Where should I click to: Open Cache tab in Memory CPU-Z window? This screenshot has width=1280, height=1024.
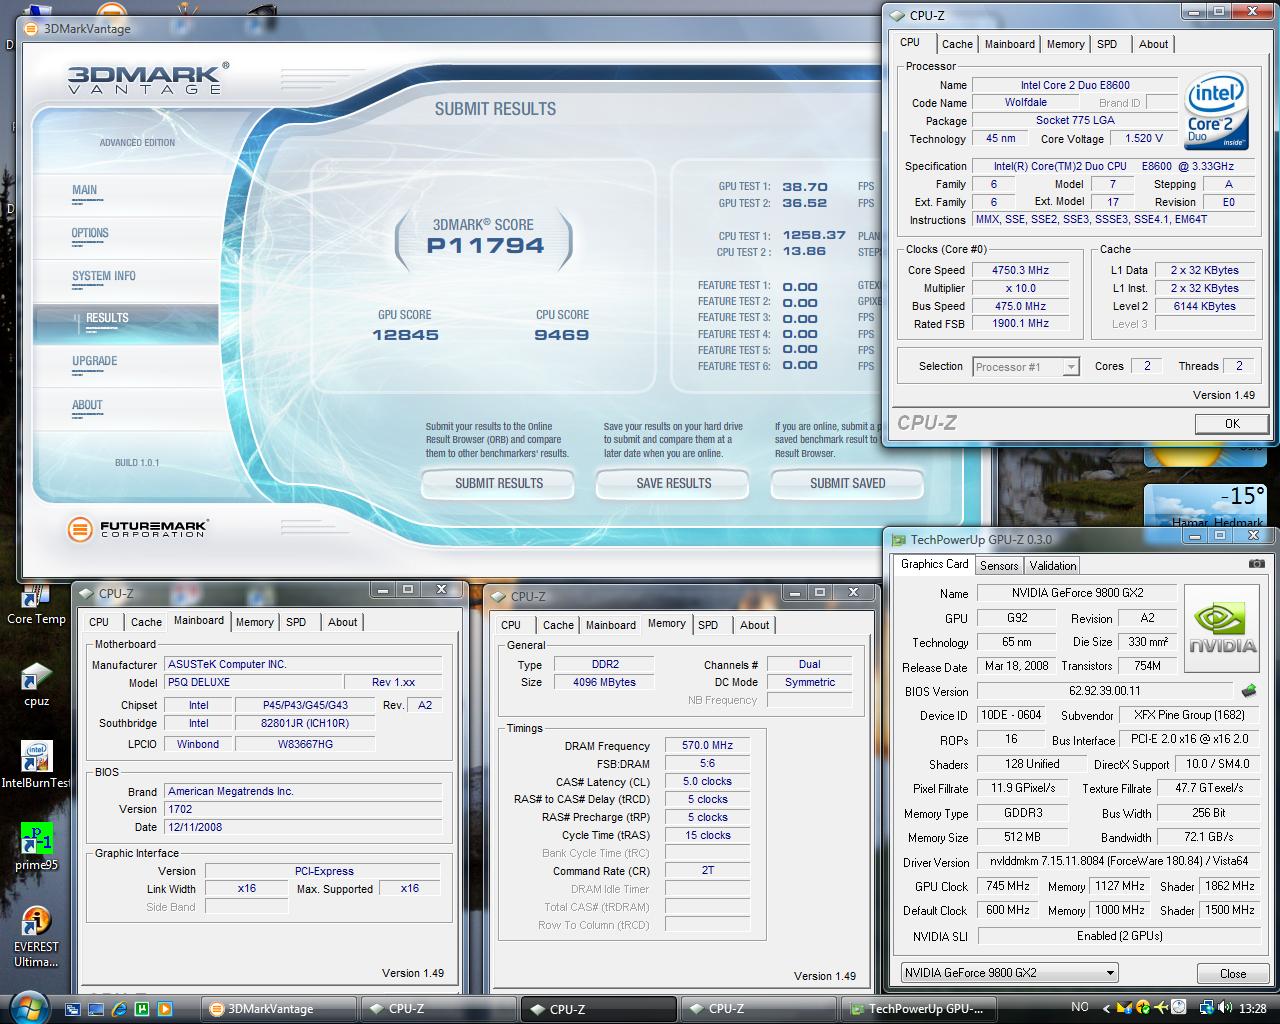[x=558, y=625]
